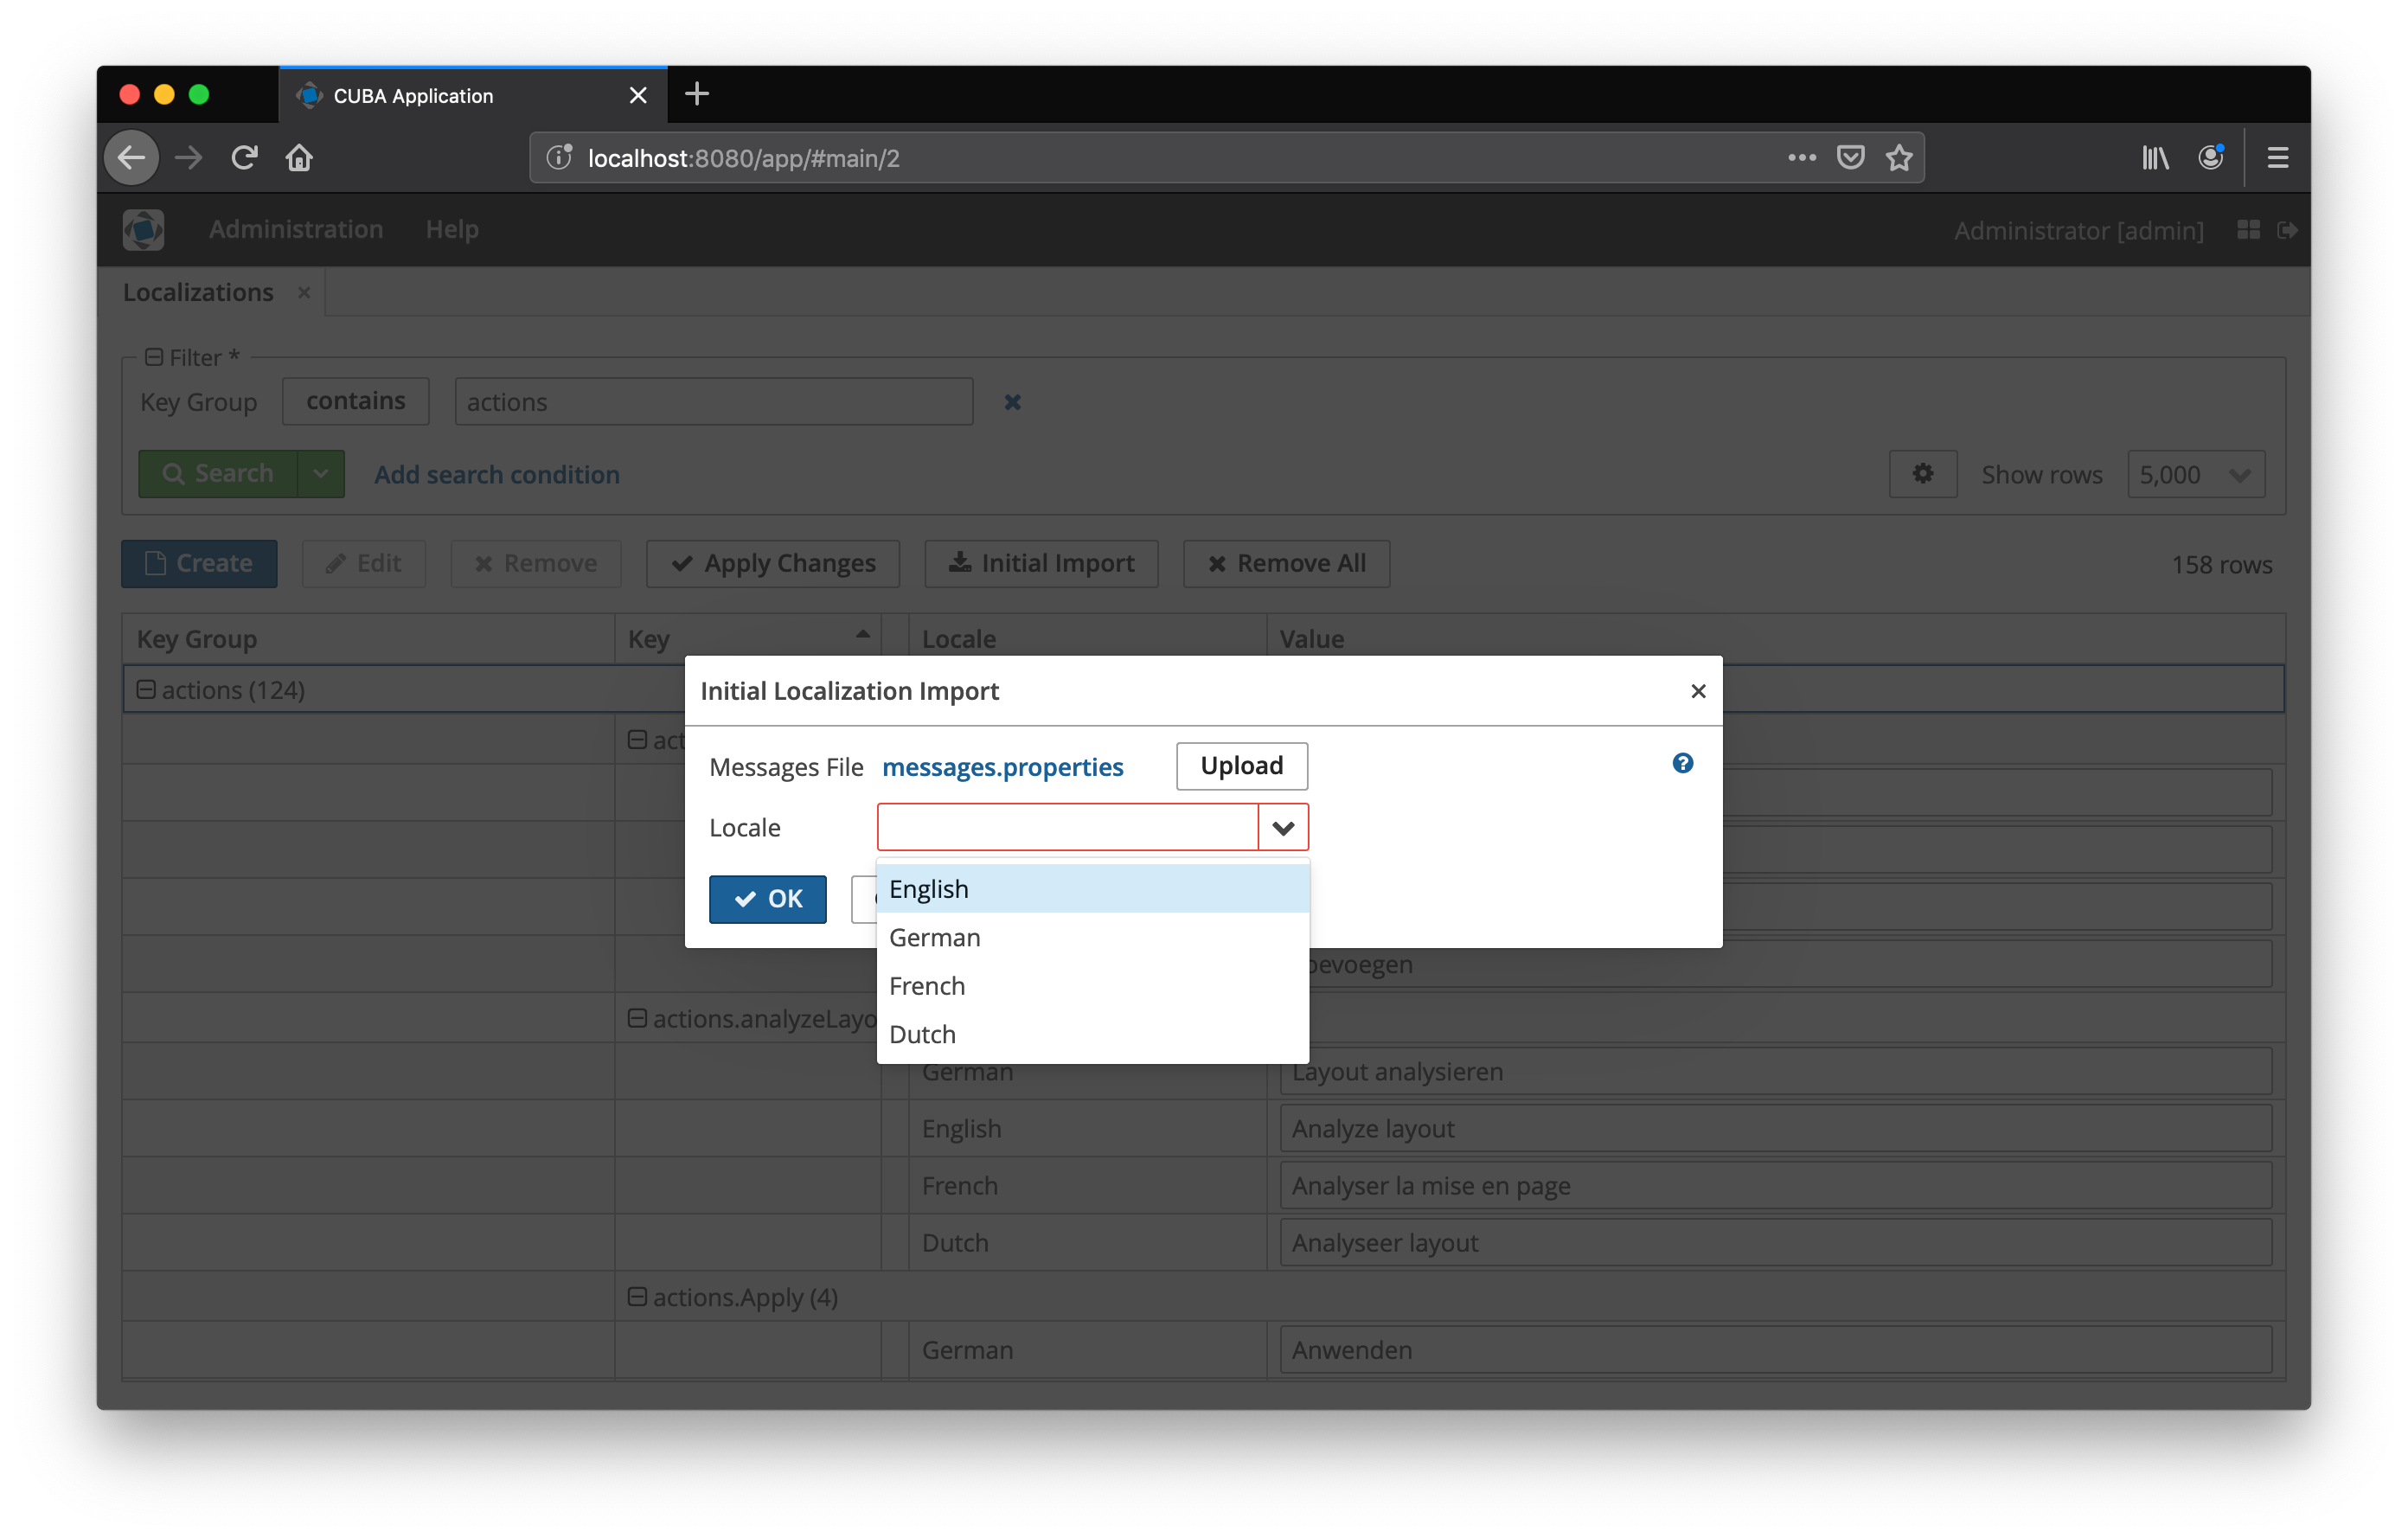
Task: Sort by the Key Group column header
Action: tap(368, 638)
